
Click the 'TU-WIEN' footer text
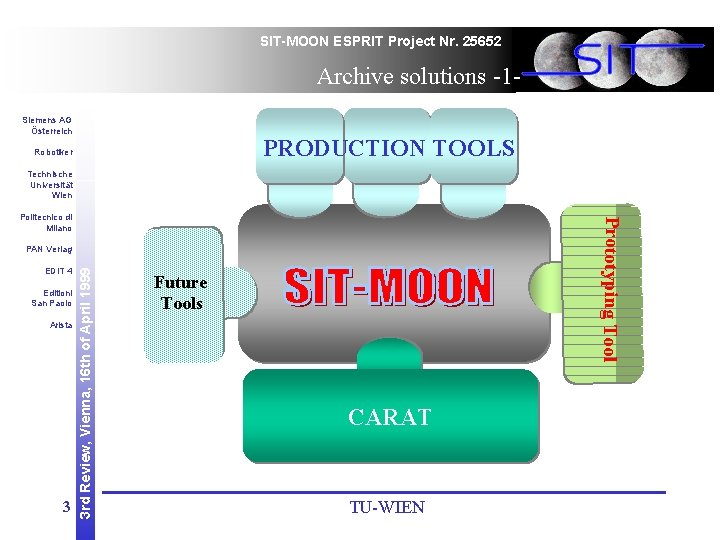tap(387, 507)
